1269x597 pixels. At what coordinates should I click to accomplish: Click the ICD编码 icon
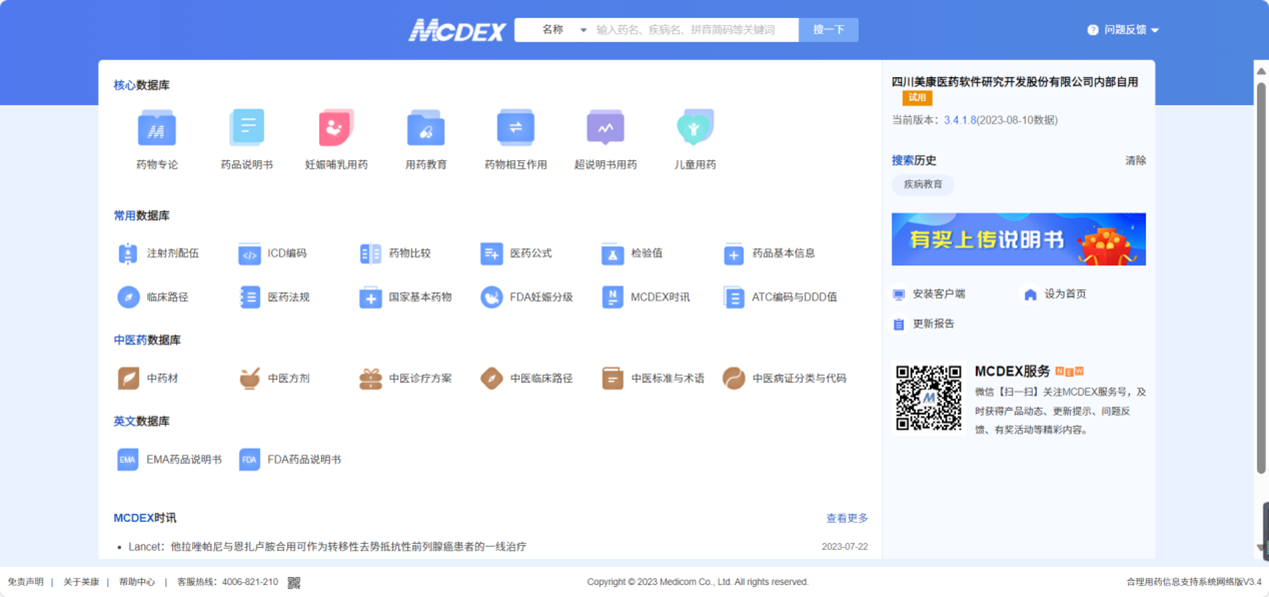click(249, 254)
